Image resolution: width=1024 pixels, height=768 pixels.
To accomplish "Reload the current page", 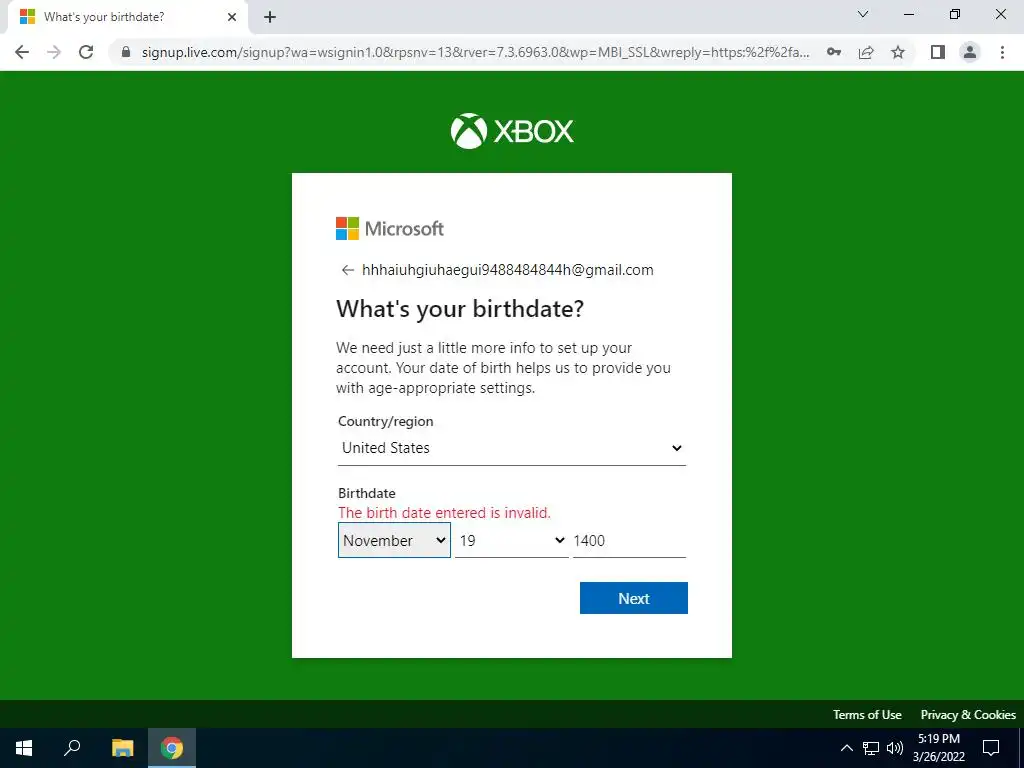I will [x=86, y=52].
